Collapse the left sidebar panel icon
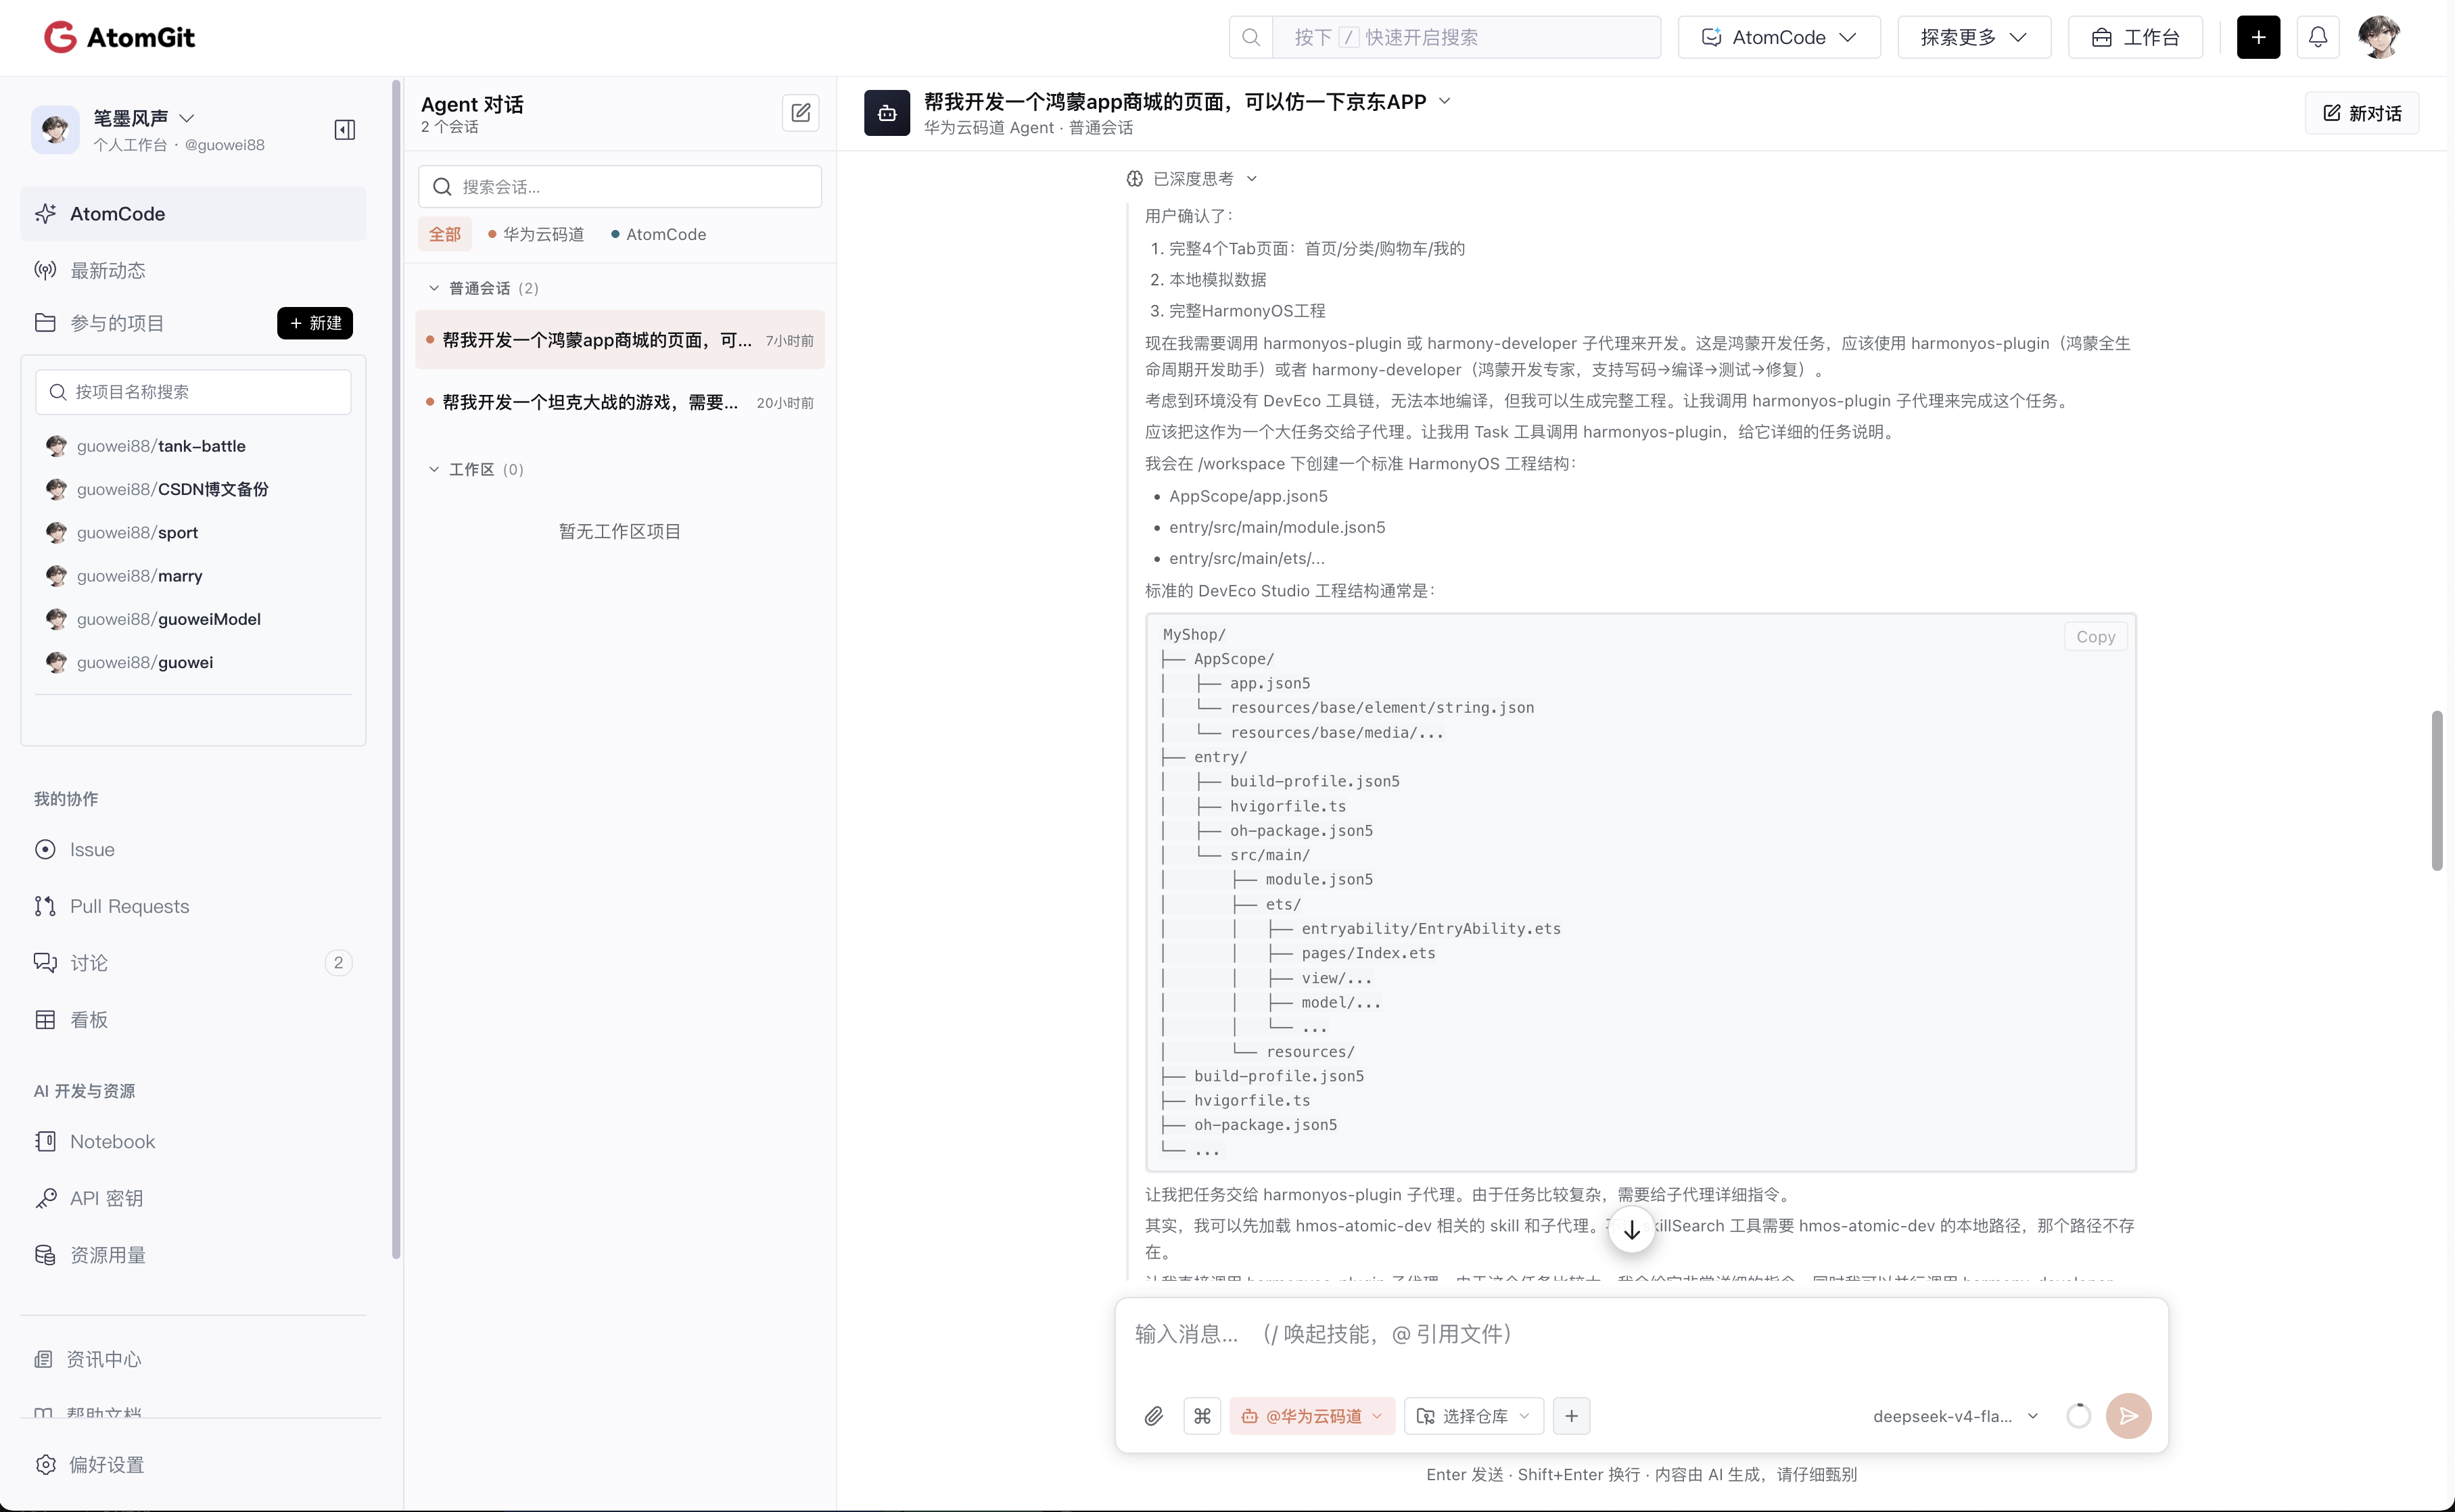This screenshot has width=2455, height=1512. (x=345, y=130)
